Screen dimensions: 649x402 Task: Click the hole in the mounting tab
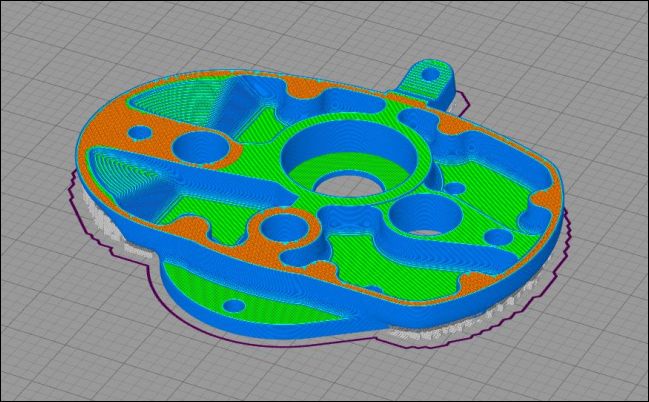pyautogui.click(x=430, y=74)
